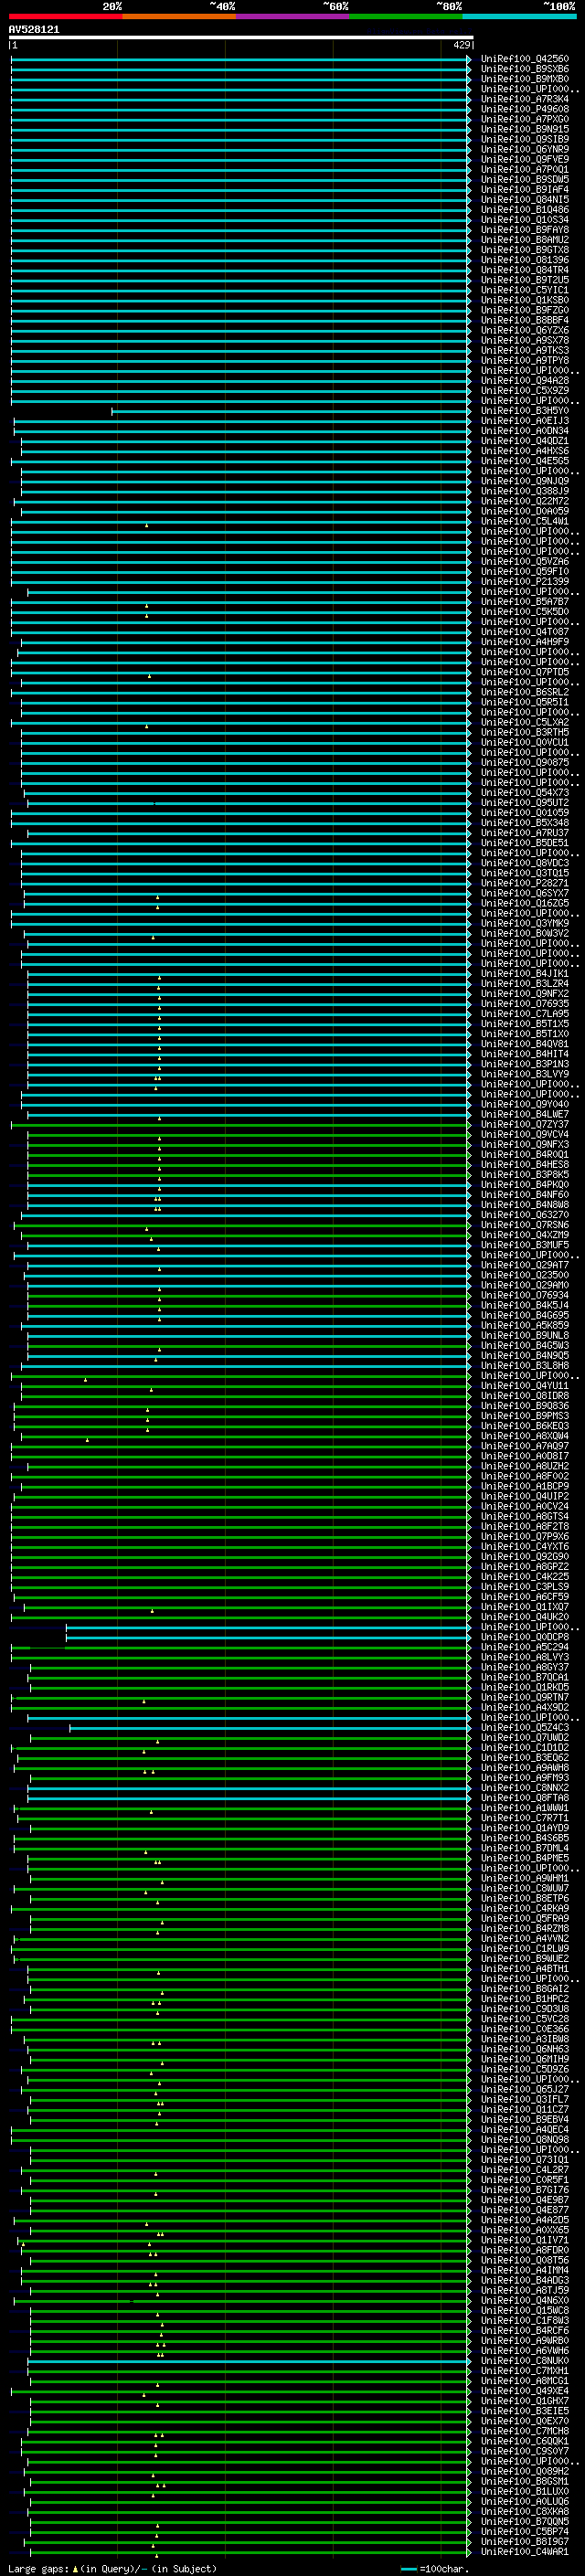Click the UniRef100_A0EIJ3 hit label
The image size is (585, 2576).
(x=525, y=421)
